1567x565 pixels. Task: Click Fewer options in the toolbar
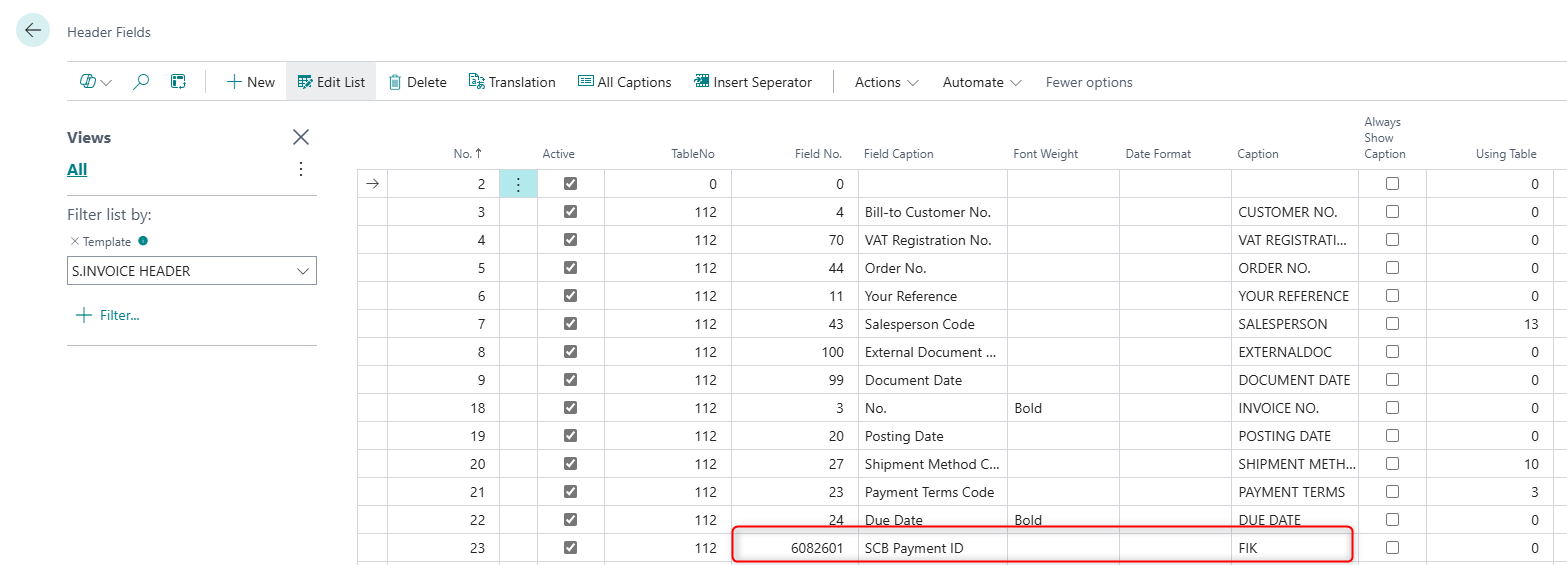point(1089,82)
